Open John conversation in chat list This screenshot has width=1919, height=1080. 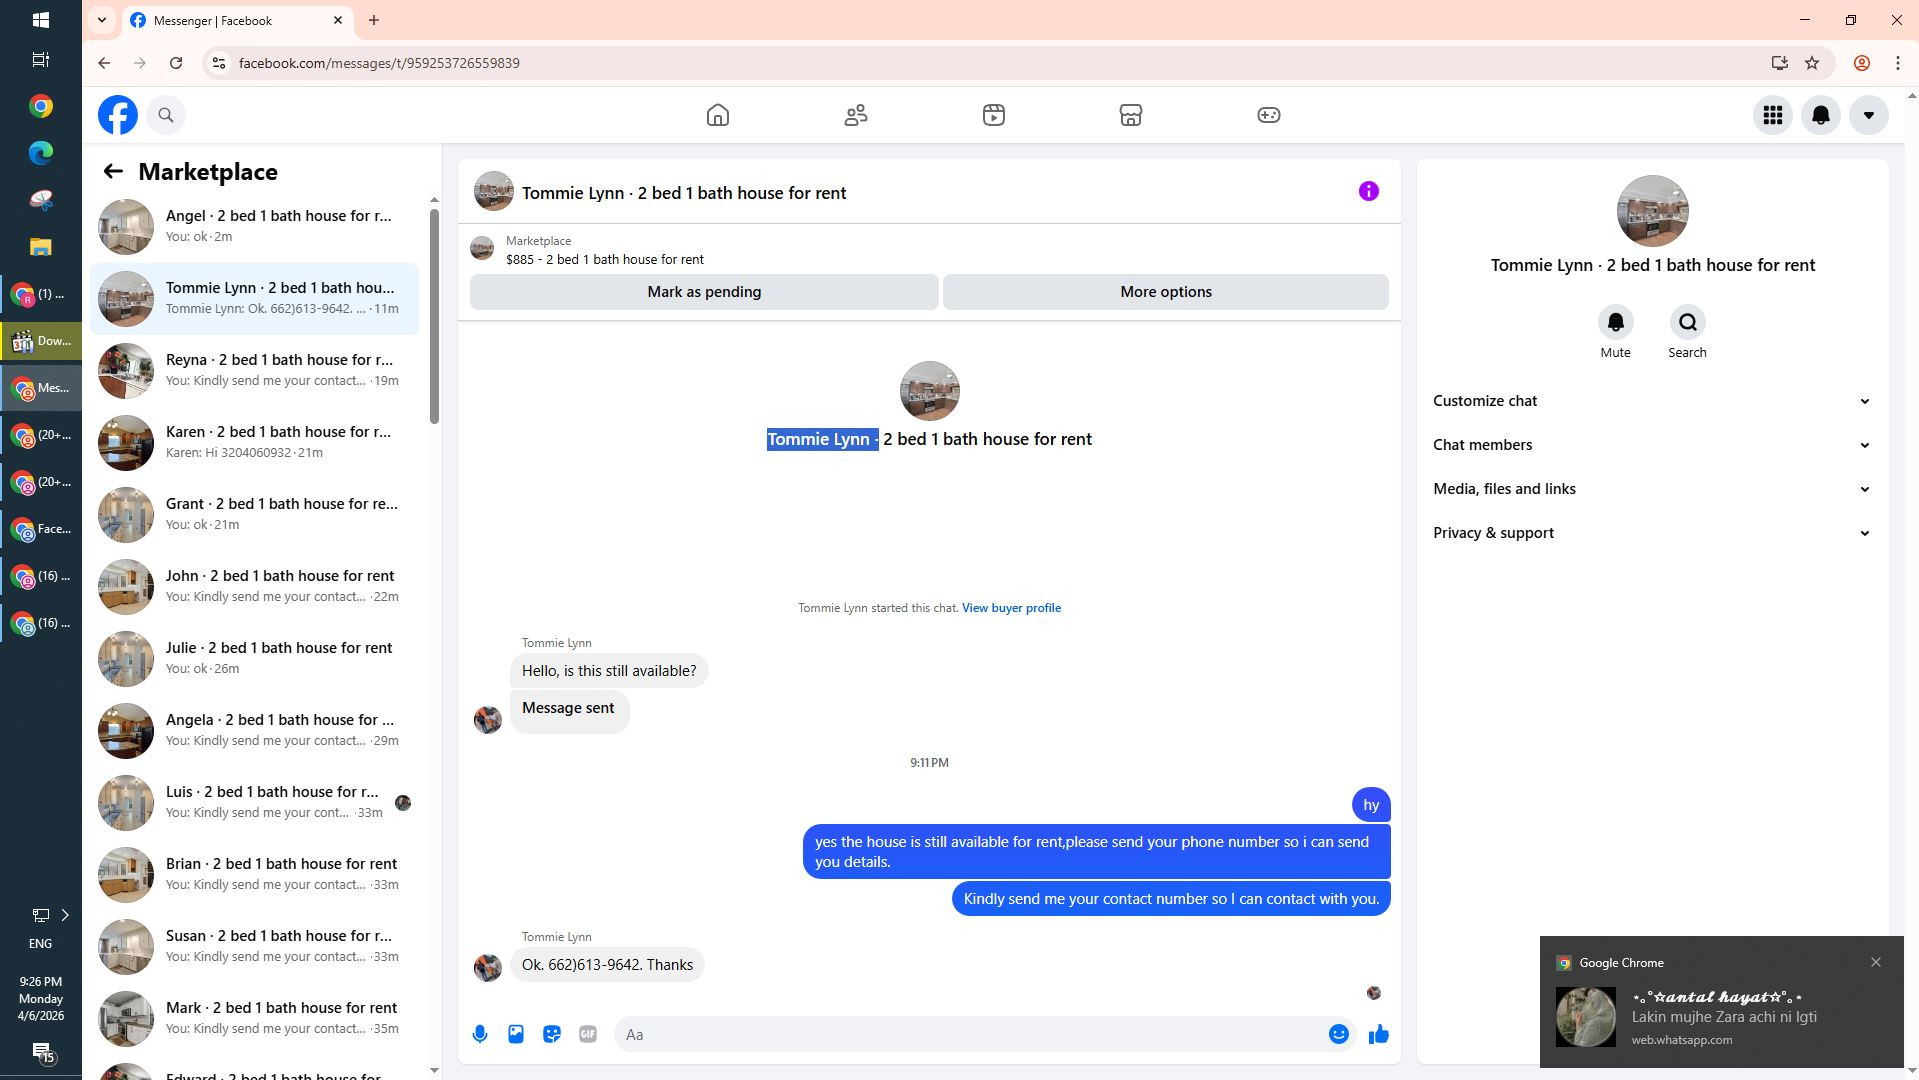click(x=255, y=587)
